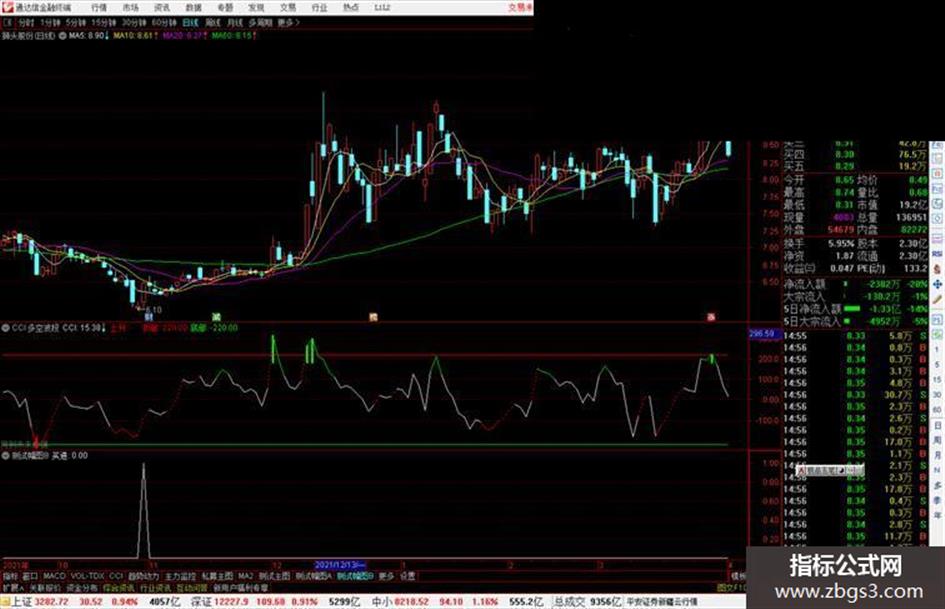
Task: Switch chart period to 1分钟
Action: click(50, 22)
